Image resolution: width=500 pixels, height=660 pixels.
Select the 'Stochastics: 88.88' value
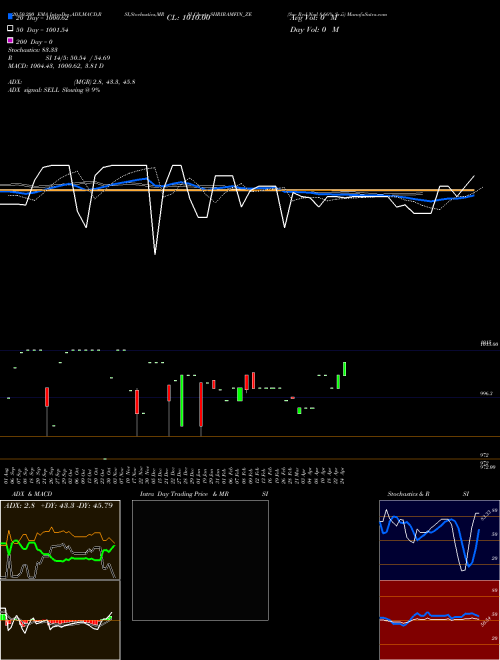pyautogui.click(x=33, y=50)
